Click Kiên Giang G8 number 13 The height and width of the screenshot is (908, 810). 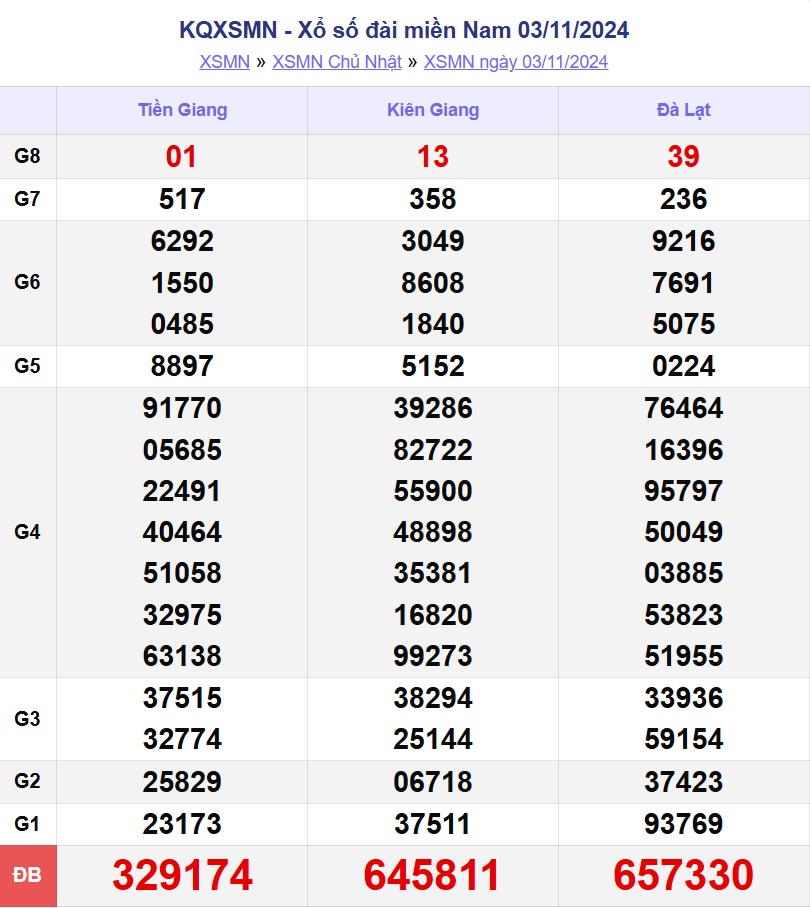click(x=433, y=157)
